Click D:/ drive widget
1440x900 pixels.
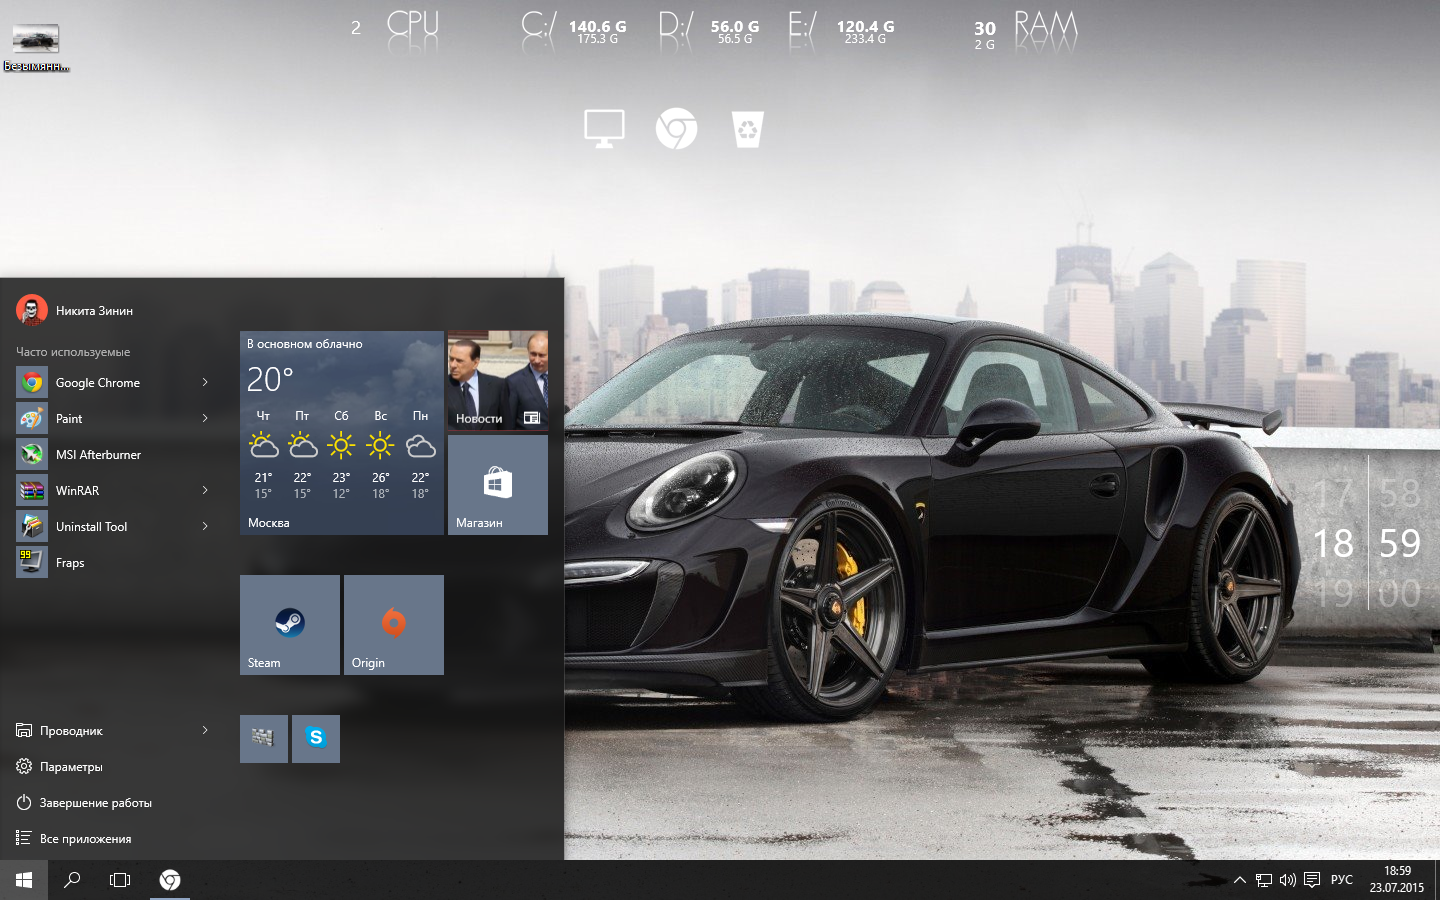[x=710, y=30]
